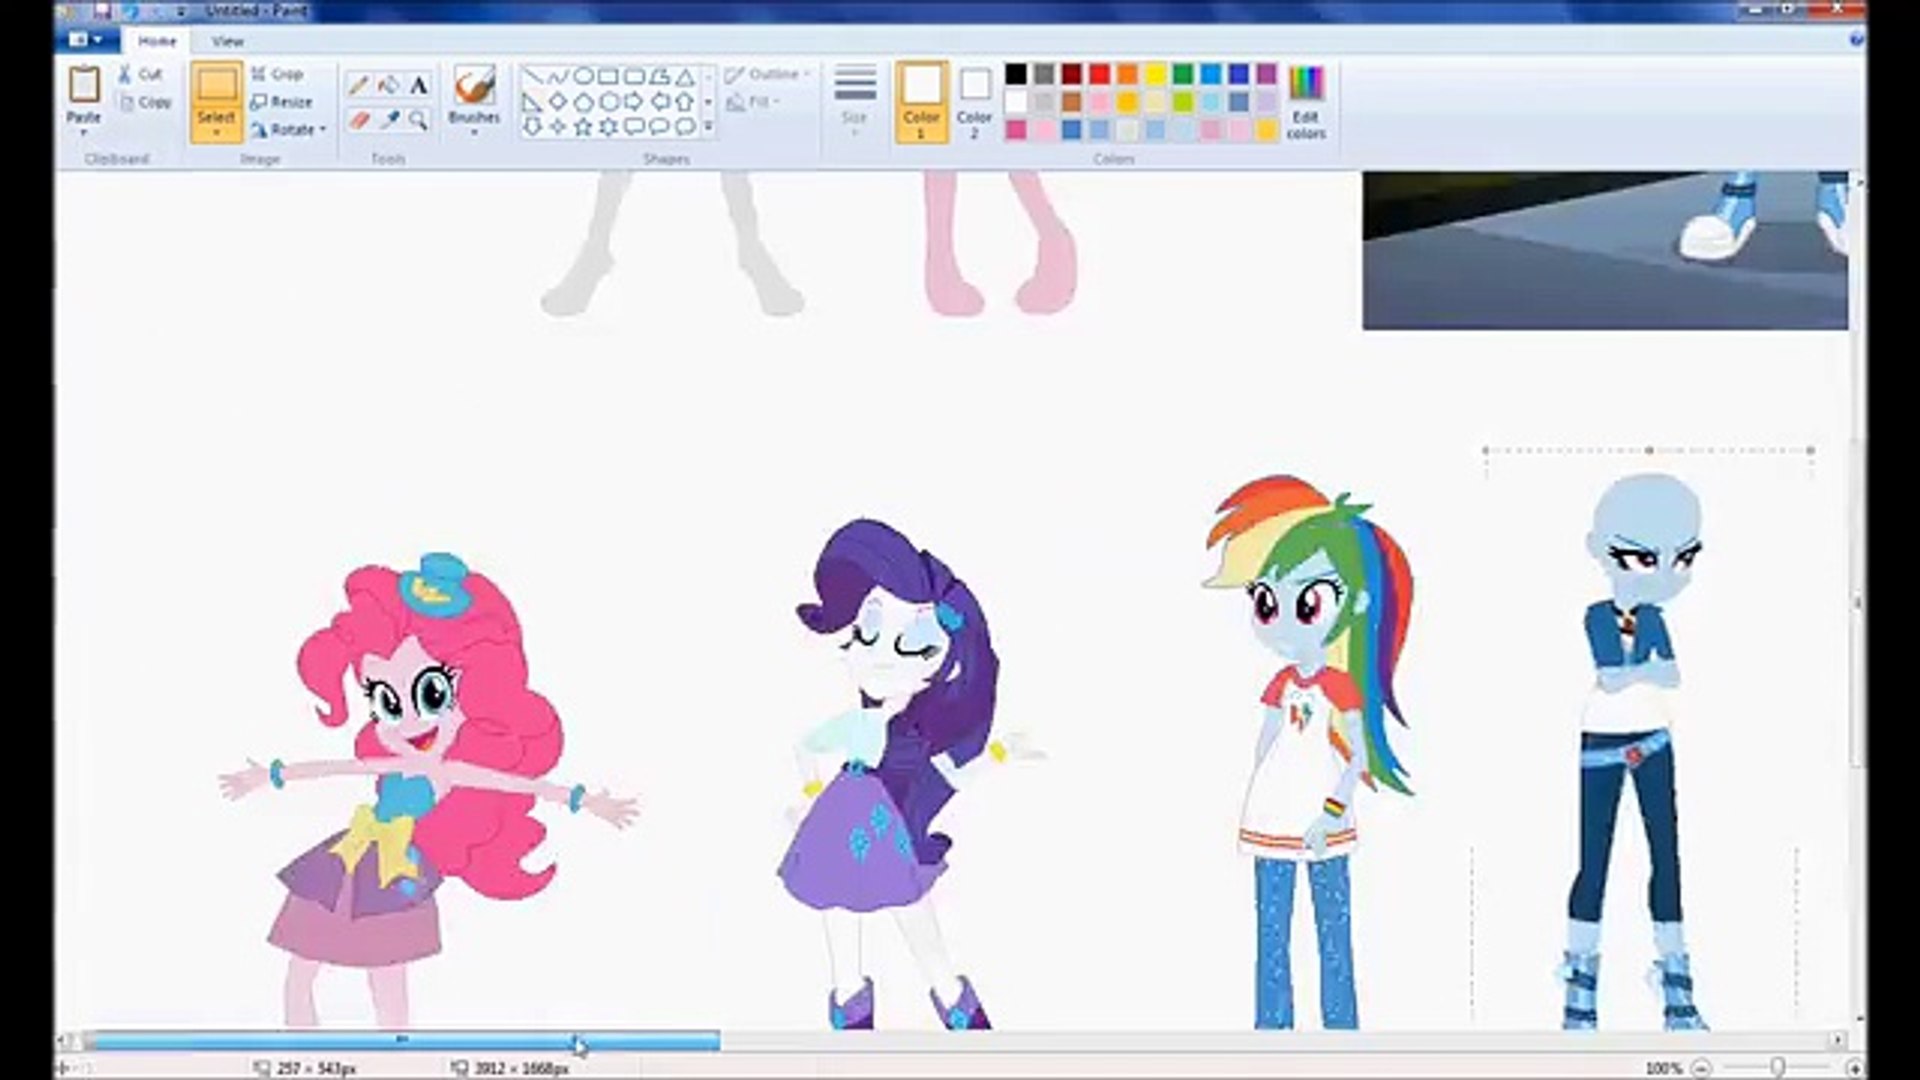
Task: Click the Resize button
Action: click(x=281, y=102)
